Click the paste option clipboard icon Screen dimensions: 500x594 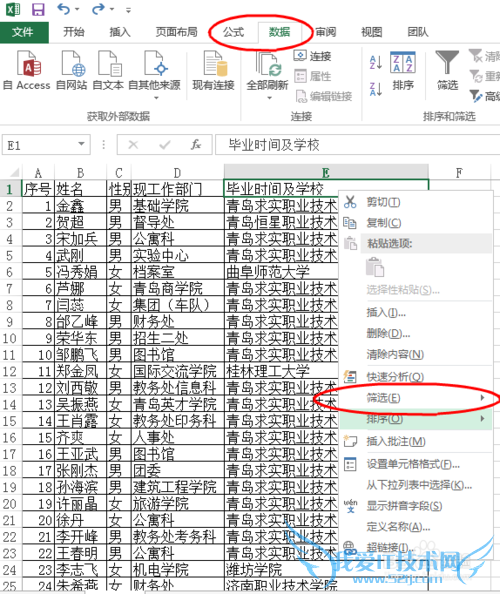click(x=375, y=267)
